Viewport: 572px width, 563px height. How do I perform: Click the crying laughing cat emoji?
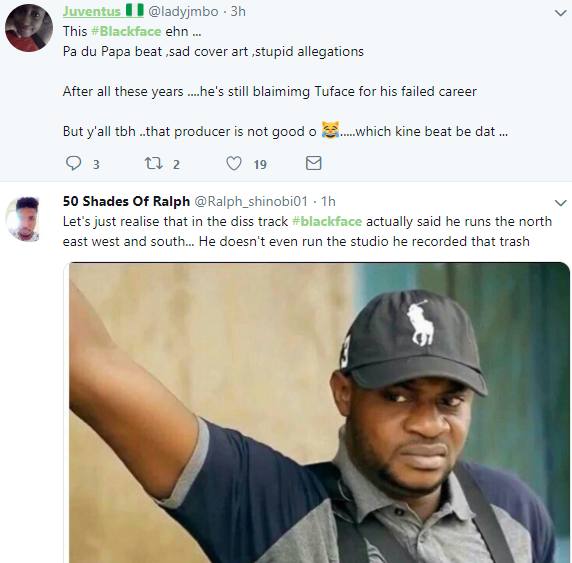click(x=330, y=130)
